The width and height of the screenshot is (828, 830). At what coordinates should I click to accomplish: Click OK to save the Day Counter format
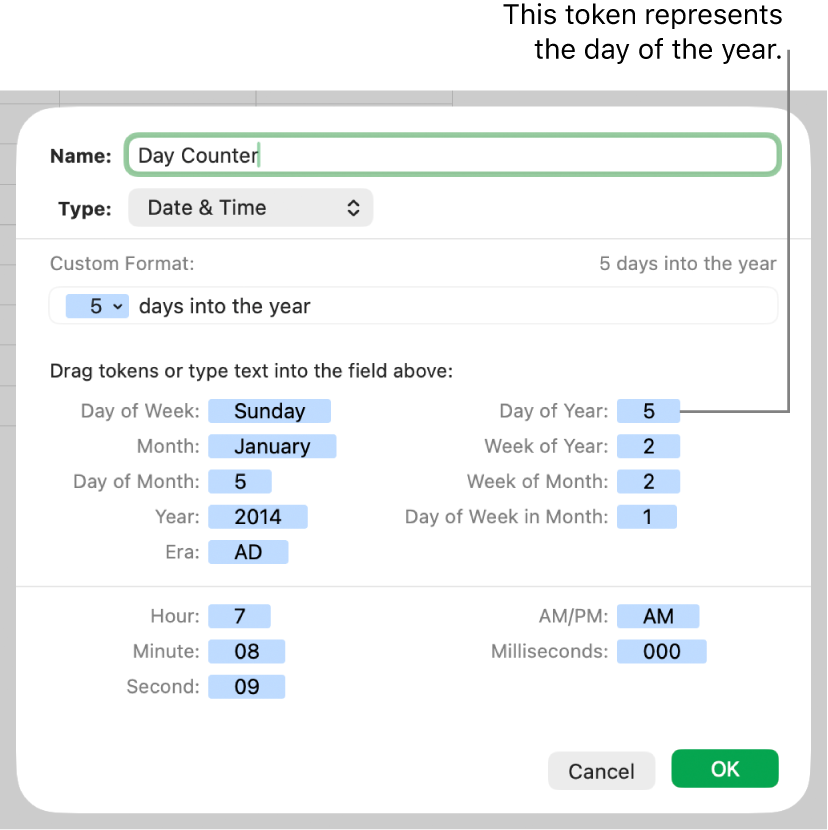click(724, 769)
